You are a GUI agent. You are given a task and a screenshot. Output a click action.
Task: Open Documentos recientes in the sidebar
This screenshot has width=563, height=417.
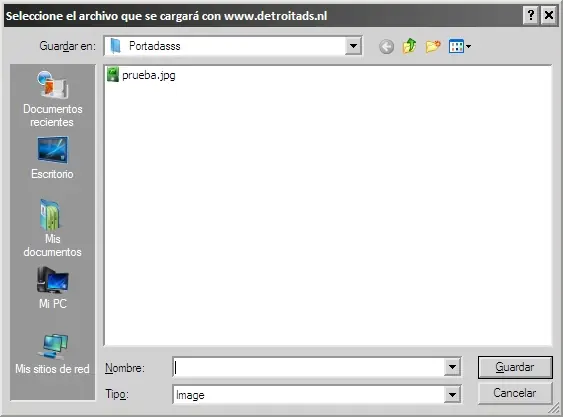coord(53,99)
